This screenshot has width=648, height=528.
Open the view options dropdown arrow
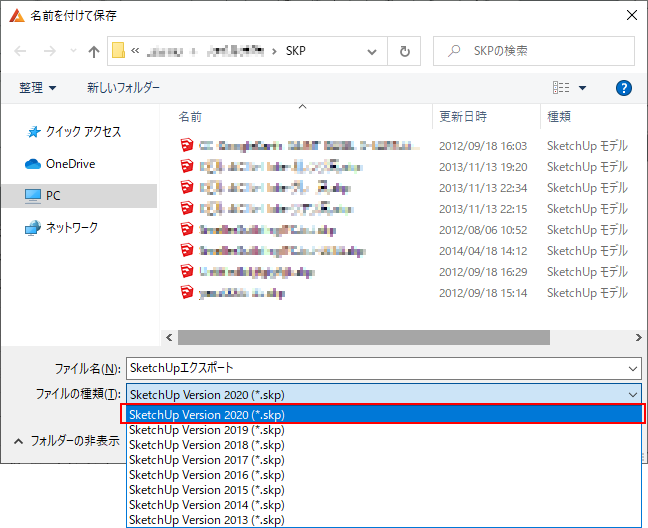(582, 88)
